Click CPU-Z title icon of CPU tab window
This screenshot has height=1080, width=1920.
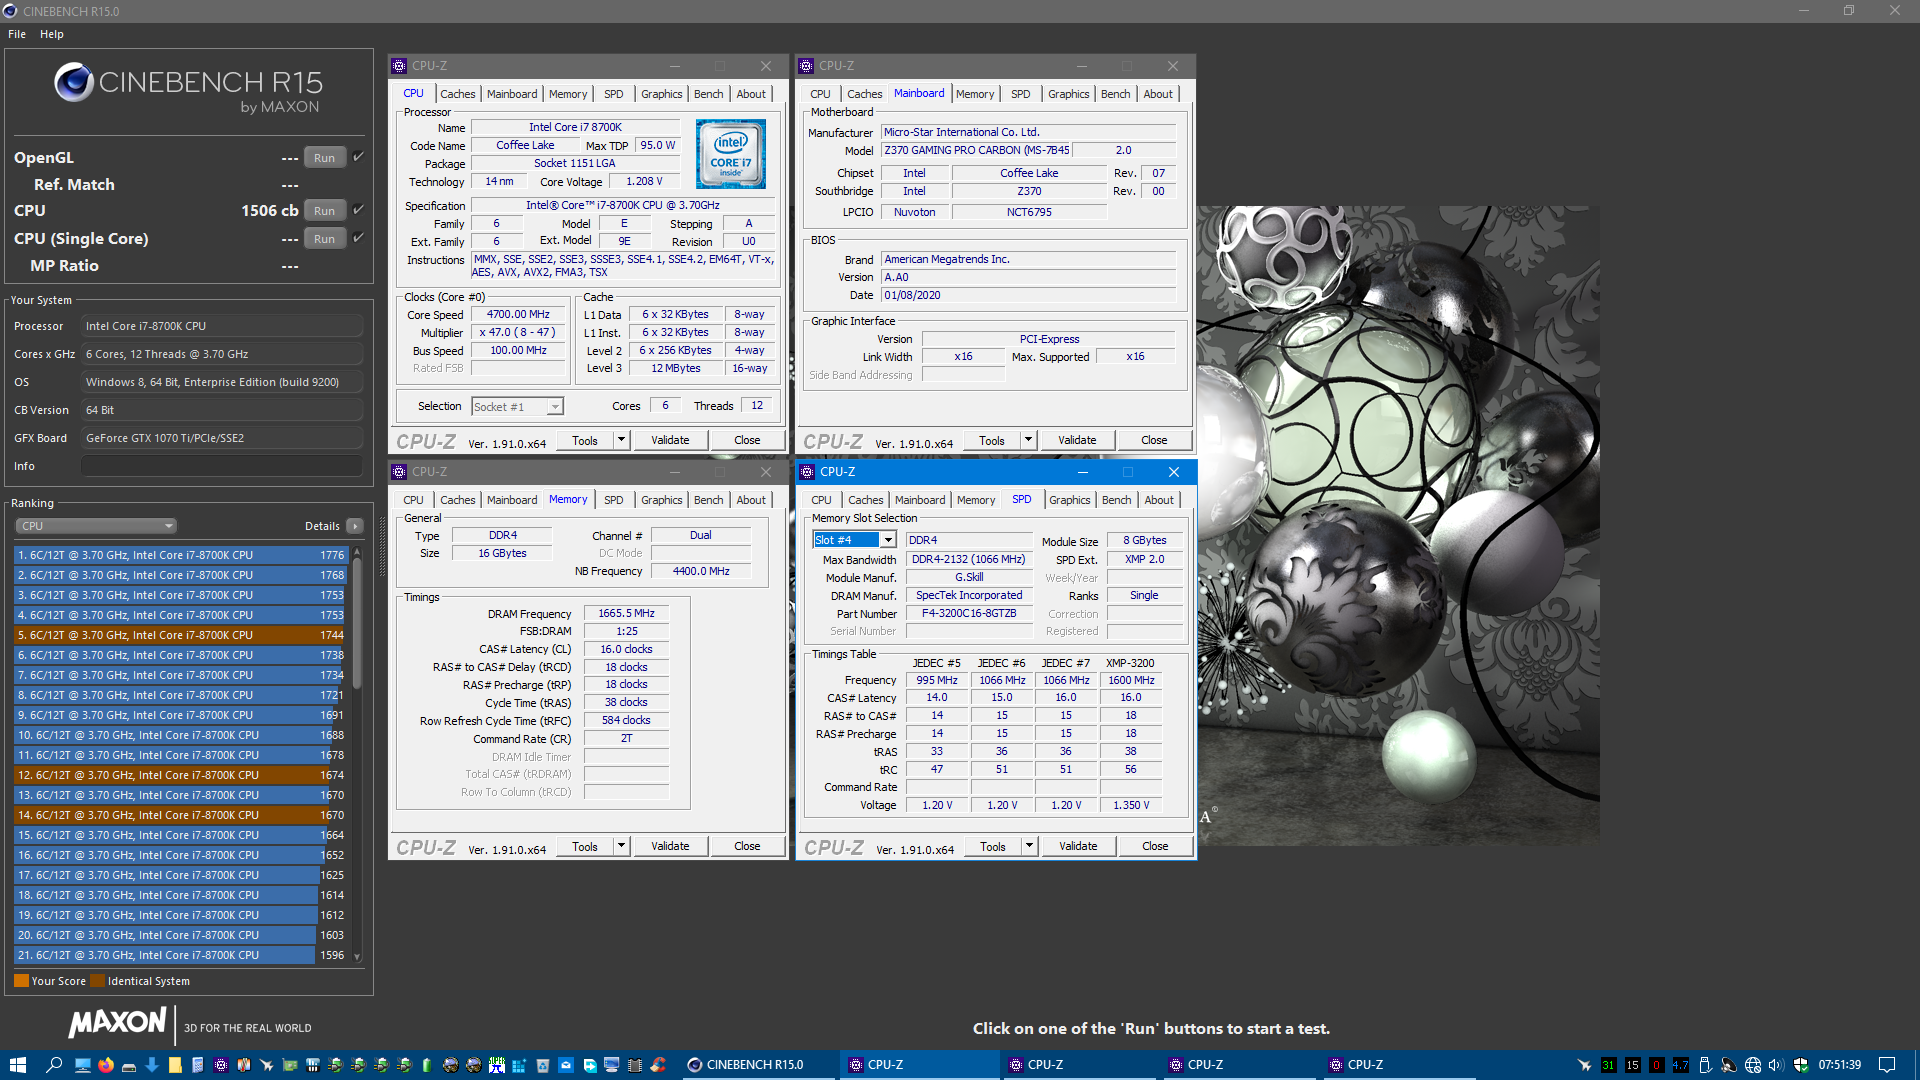[x=399, y=66]
